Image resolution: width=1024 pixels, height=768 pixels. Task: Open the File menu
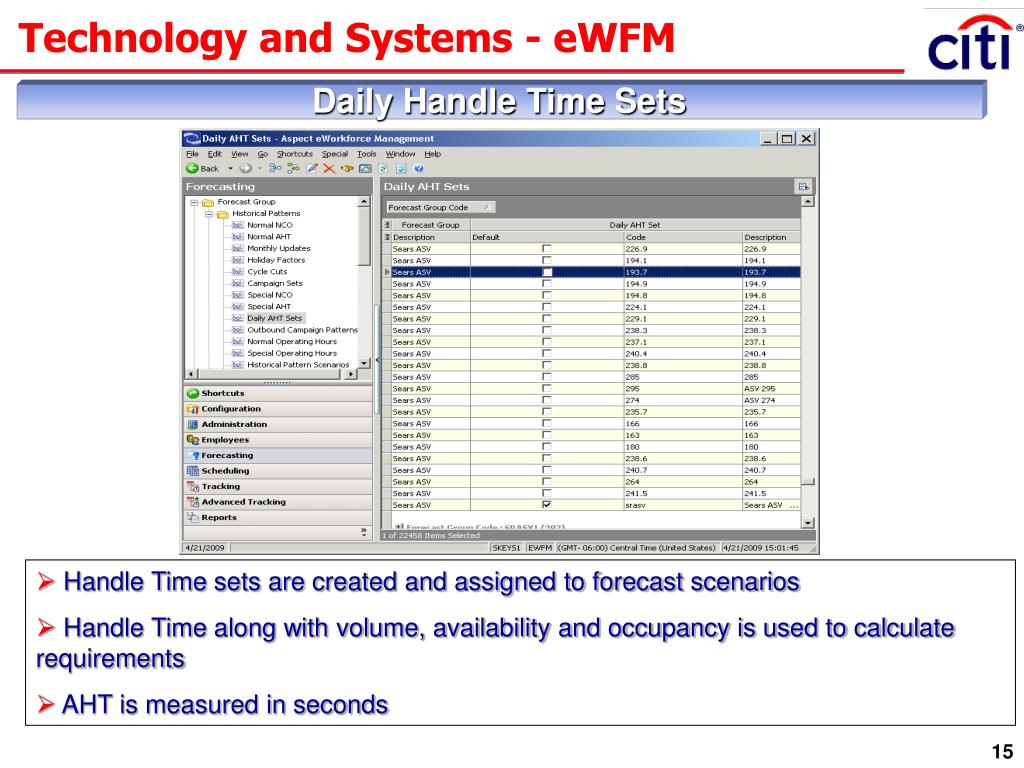(x=192, y=154)
